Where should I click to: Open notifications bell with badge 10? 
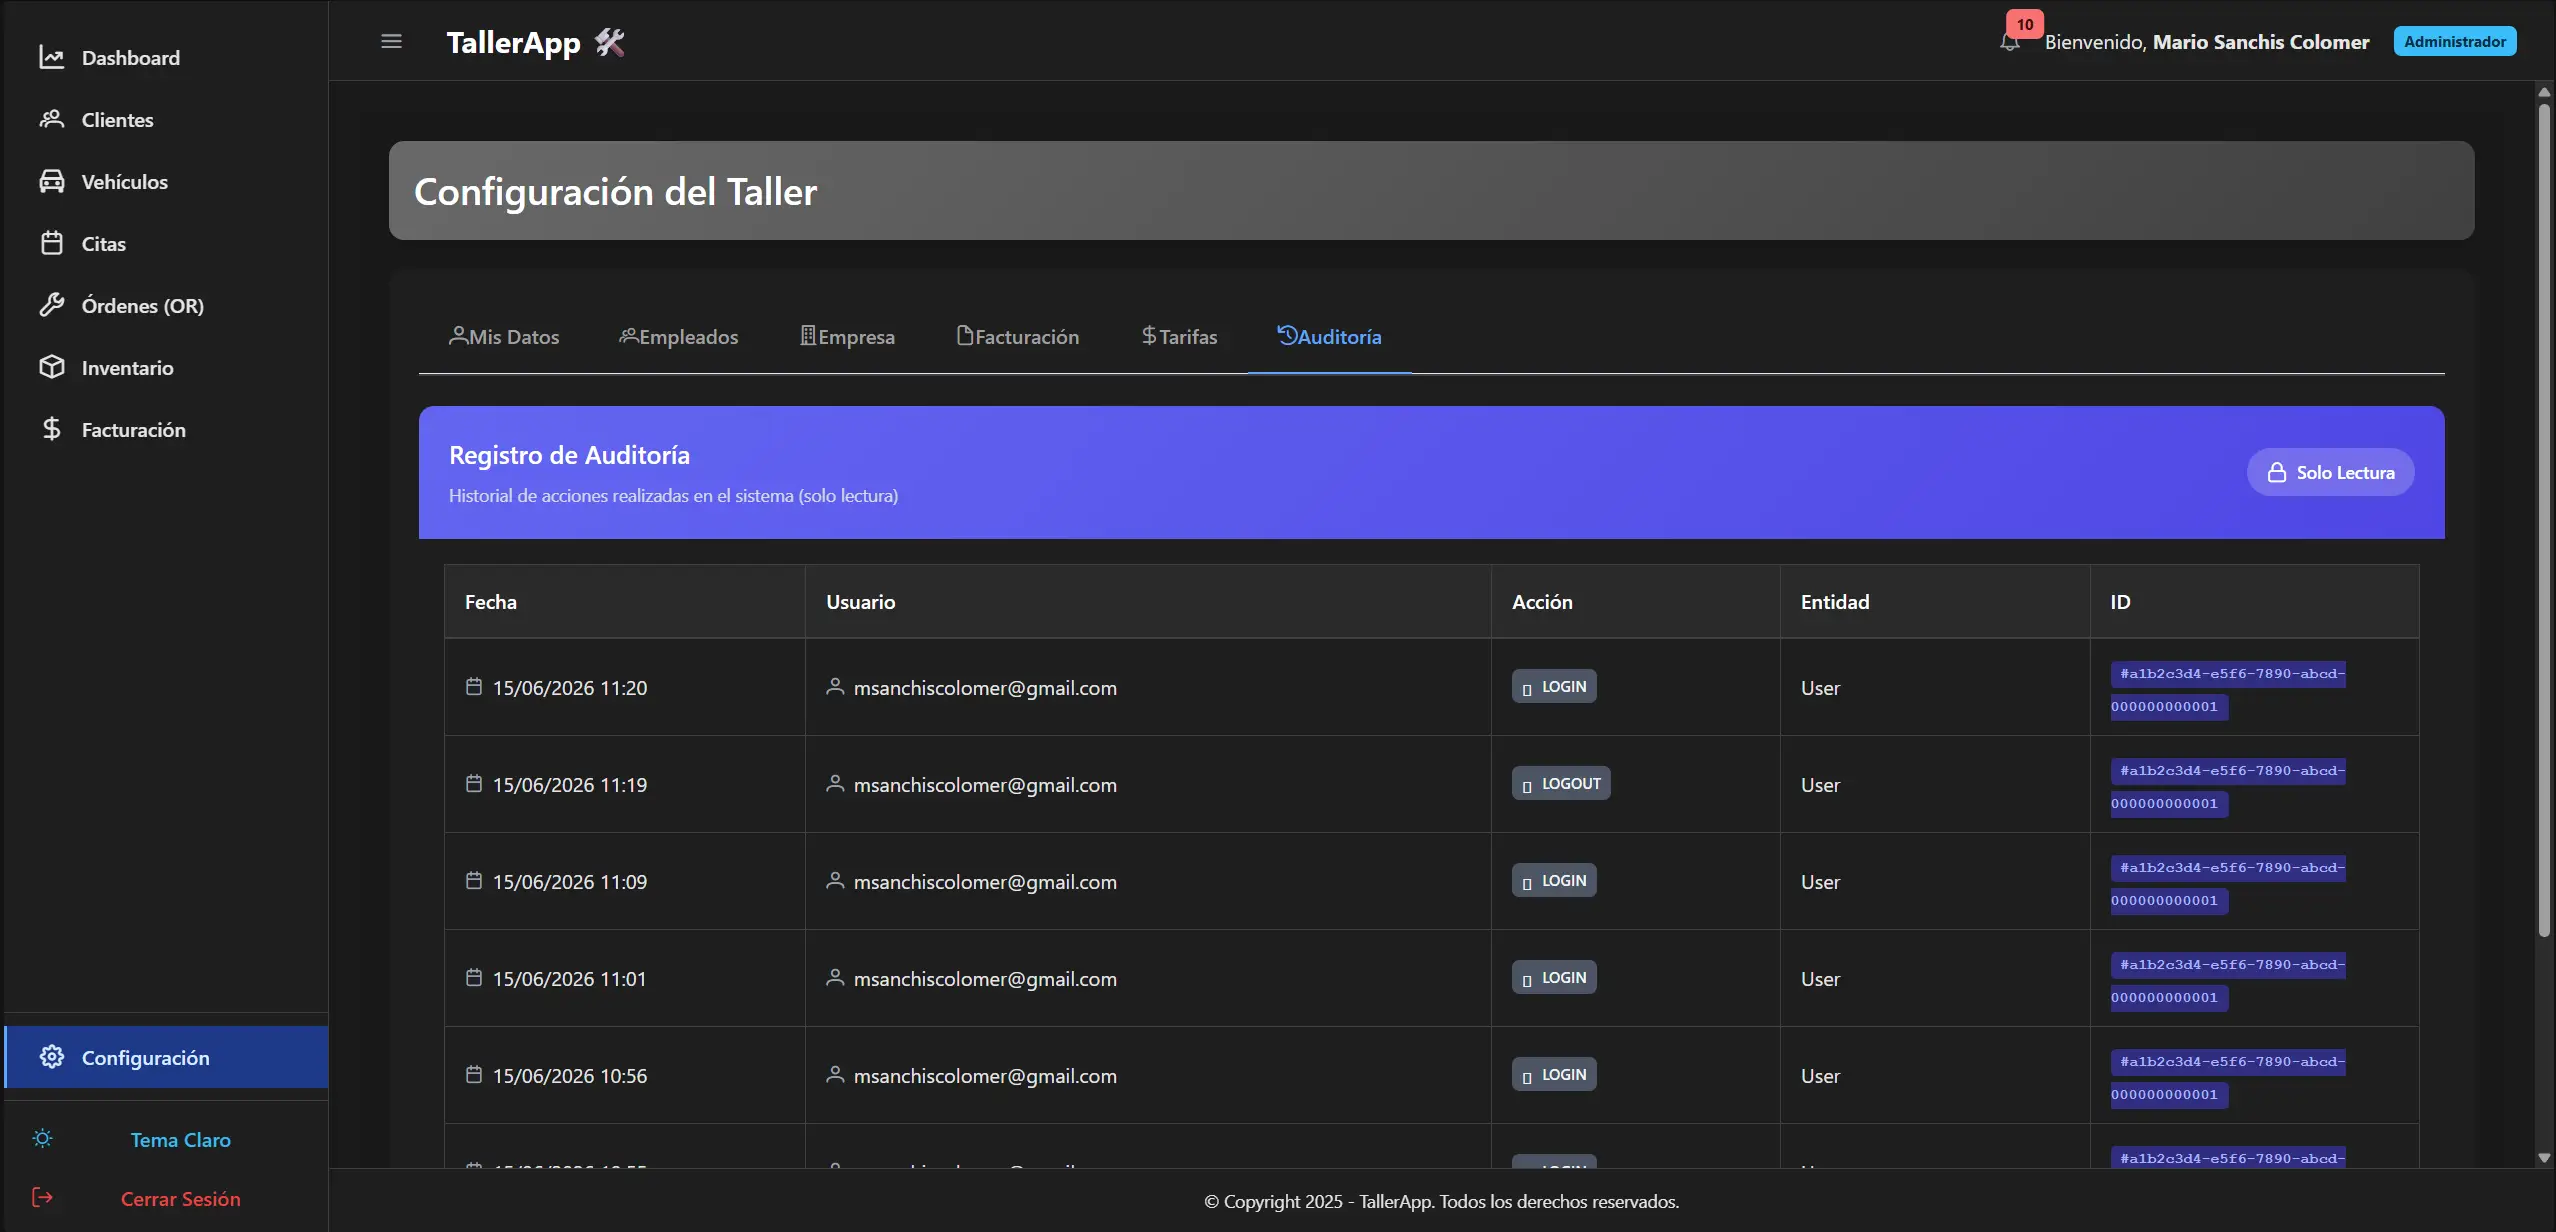point(2010,41)
